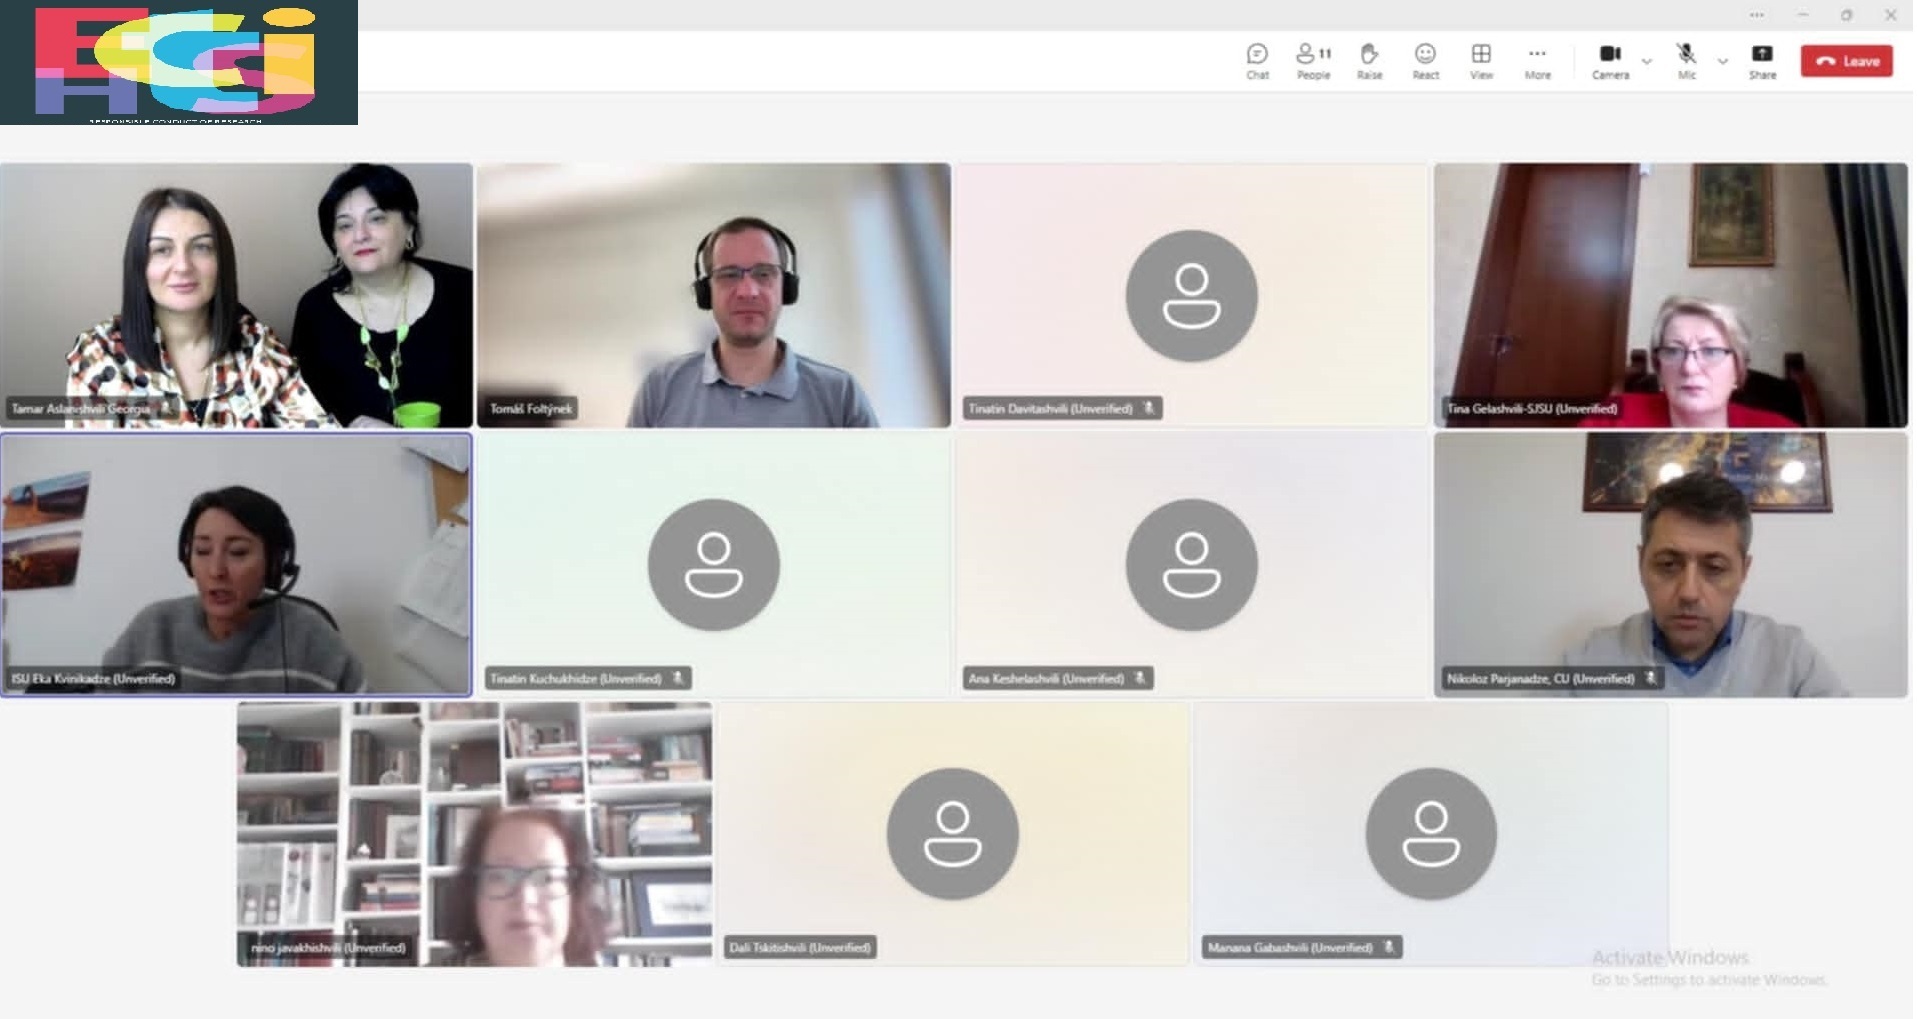Click Tina Gelashvili-SJSU's video tile
Image resolution: width=1917 pixels, height=1019 pixels.
tap(1670, 295)
